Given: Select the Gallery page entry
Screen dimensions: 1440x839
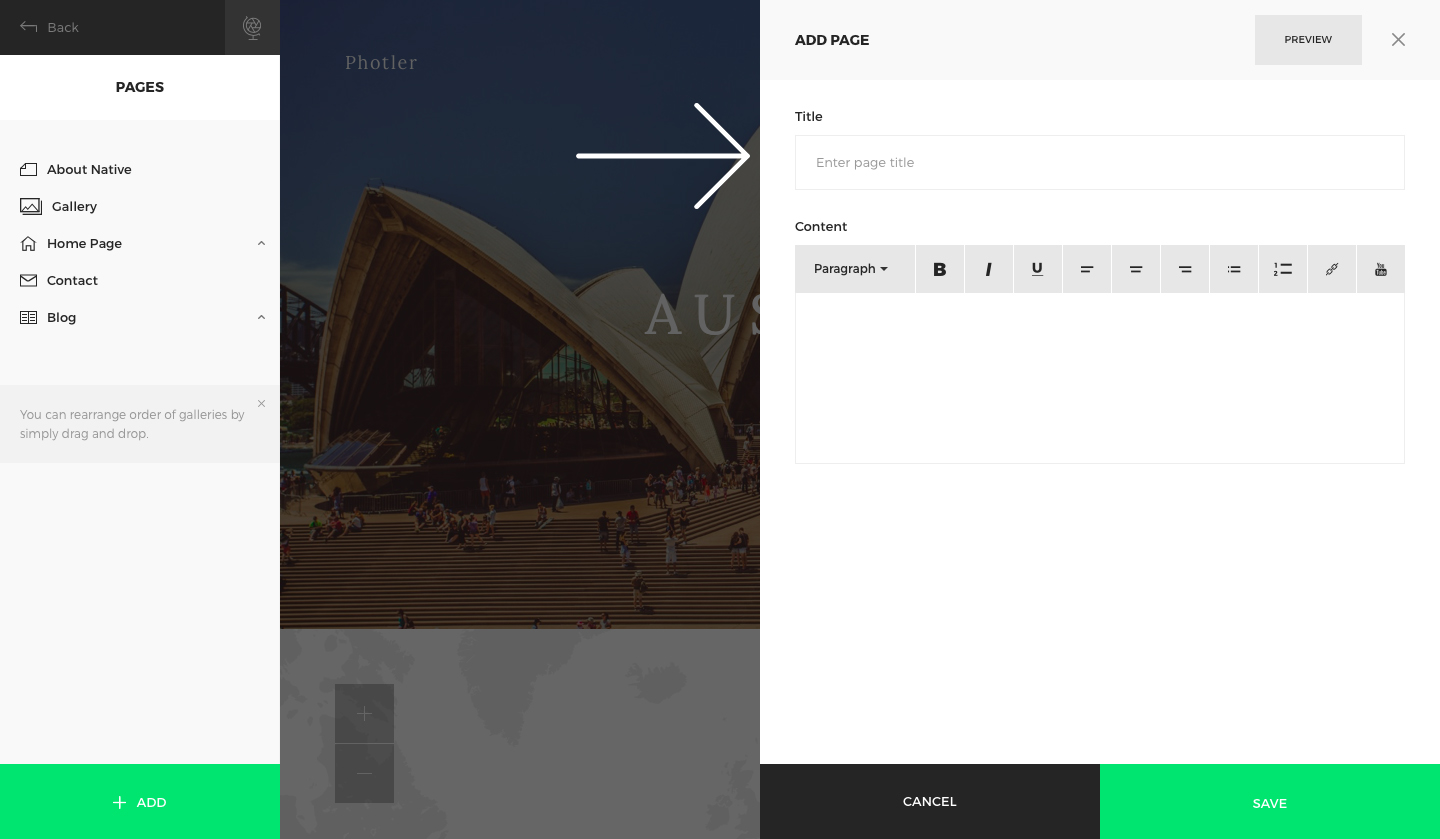Looking at the screenshot, I should (x=74, y=206).
